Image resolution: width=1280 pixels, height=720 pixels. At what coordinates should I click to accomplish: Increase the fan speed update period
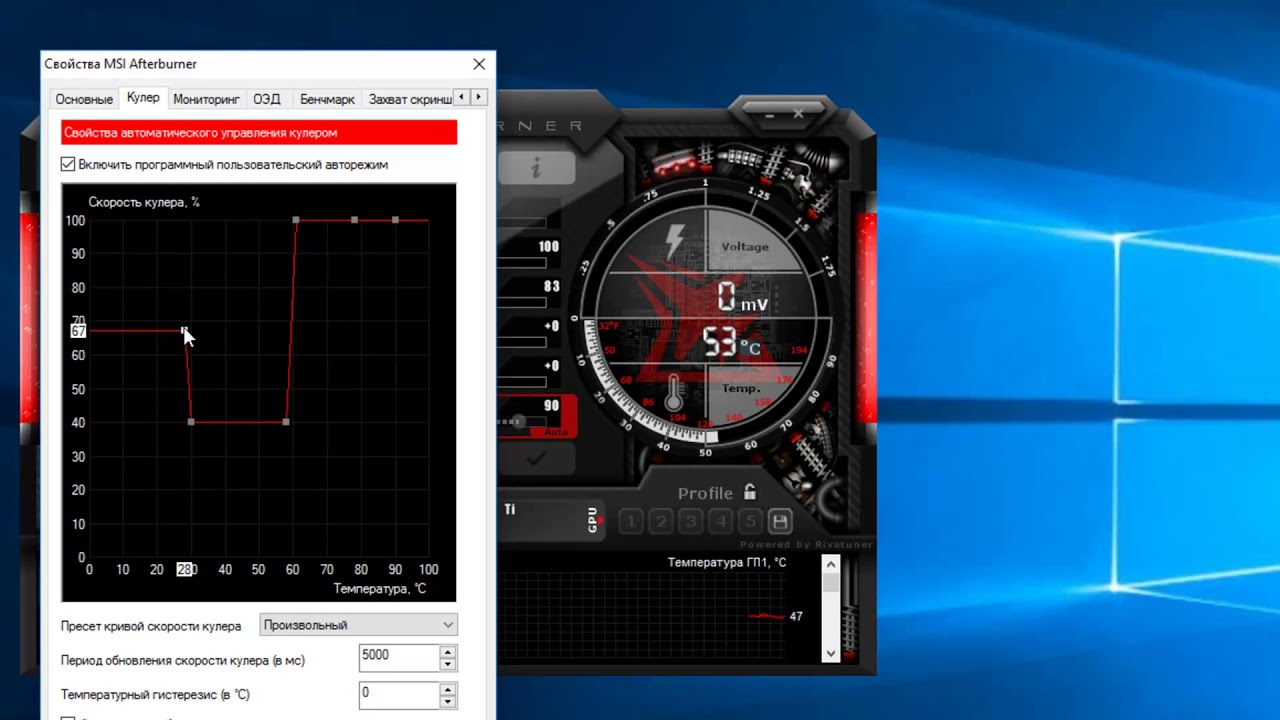(x=448, y=651)
